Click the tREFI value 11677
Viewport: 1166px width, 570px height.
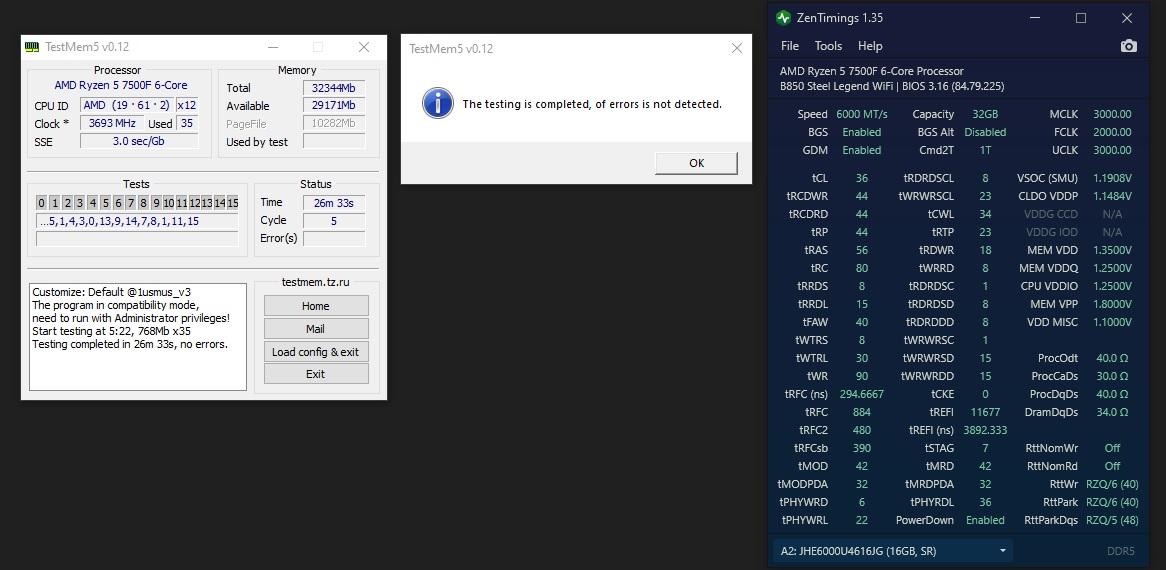(985, 412)
